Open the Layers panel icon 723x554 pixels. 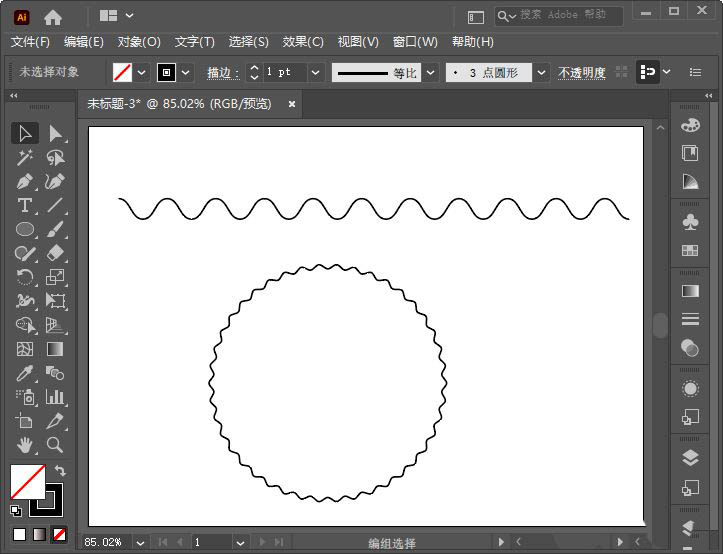click(x=690, y=458)
